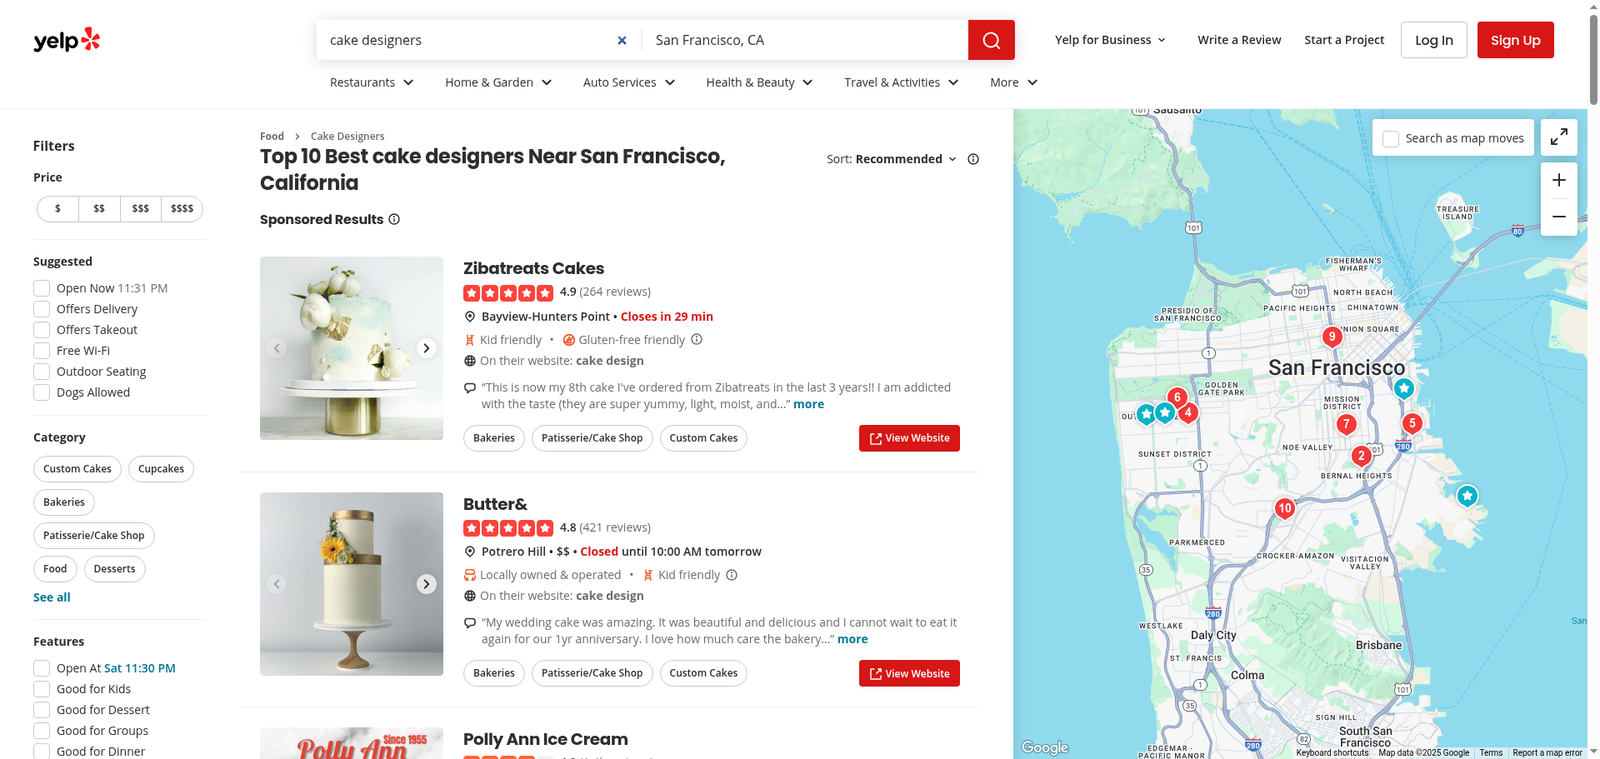Click the San Francisco, CA location field
1600x759 pixels.
pyautogui.click(x=805, y=40)
